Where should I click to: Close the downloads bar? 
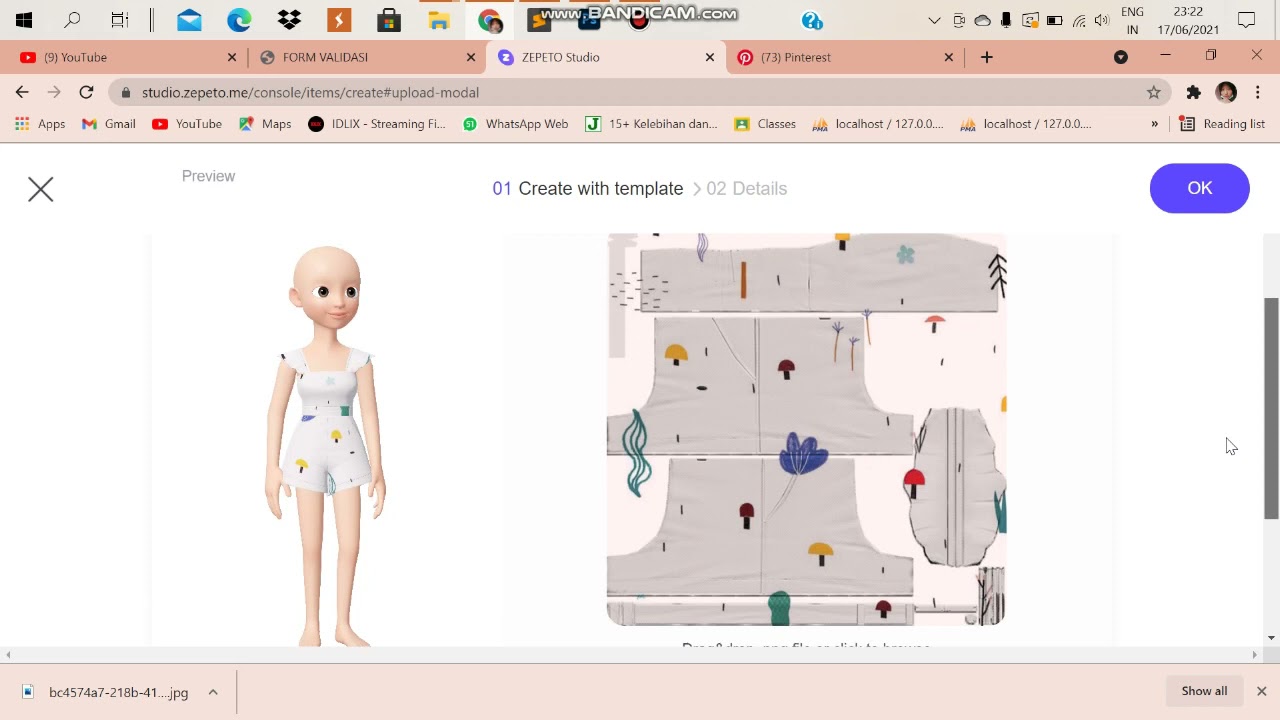tap(1261, 691)
